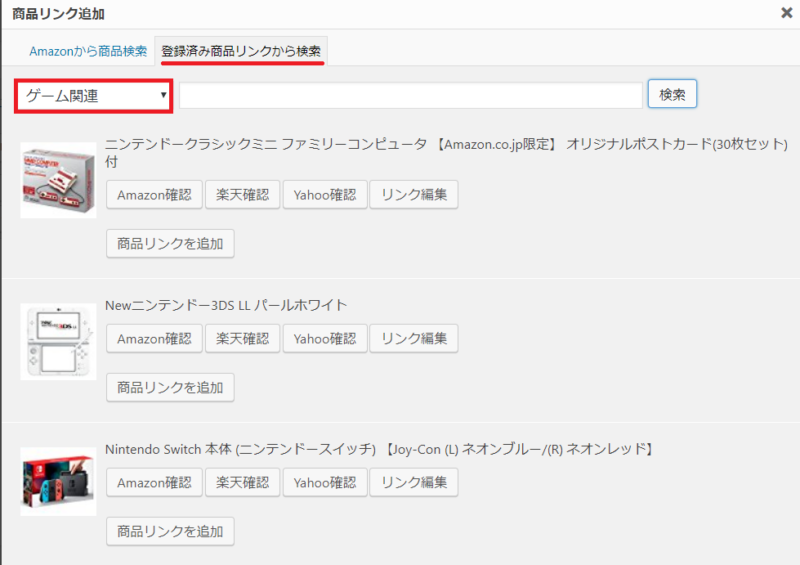Switch to Amazonから商品検索 tab
Image resolution: width=800 pixels, height=565 pixels.
[88, 51]
